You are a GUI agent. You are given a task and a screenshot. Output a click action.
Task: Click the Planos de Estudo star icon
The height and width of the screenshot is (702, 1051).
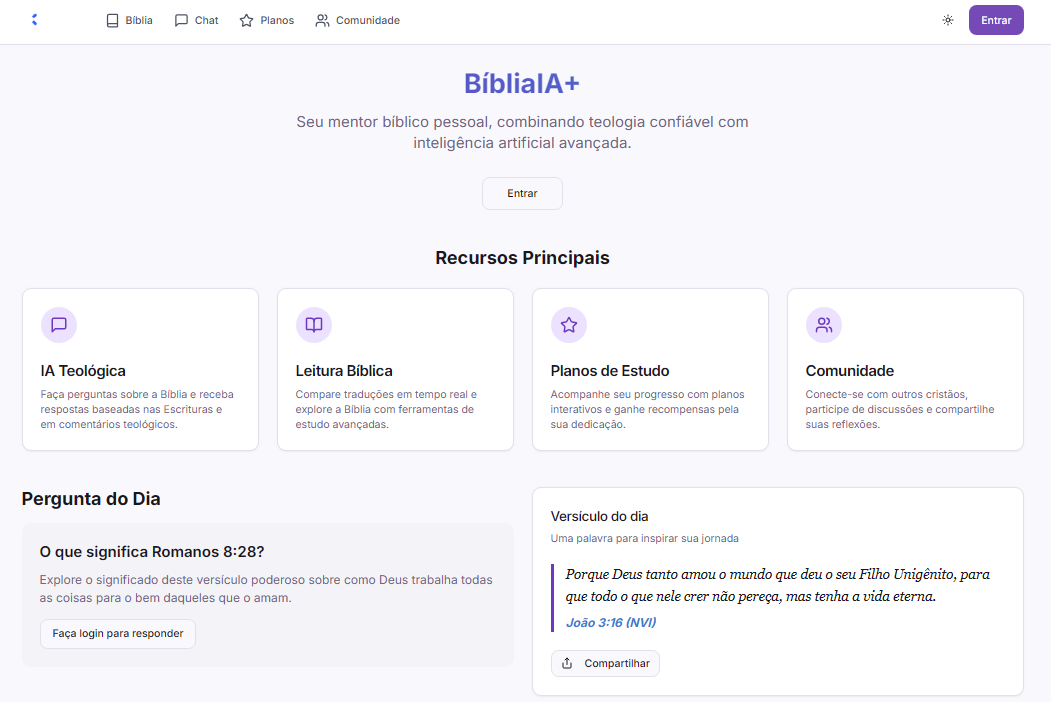pyautogui.click(x=569, y=325)
